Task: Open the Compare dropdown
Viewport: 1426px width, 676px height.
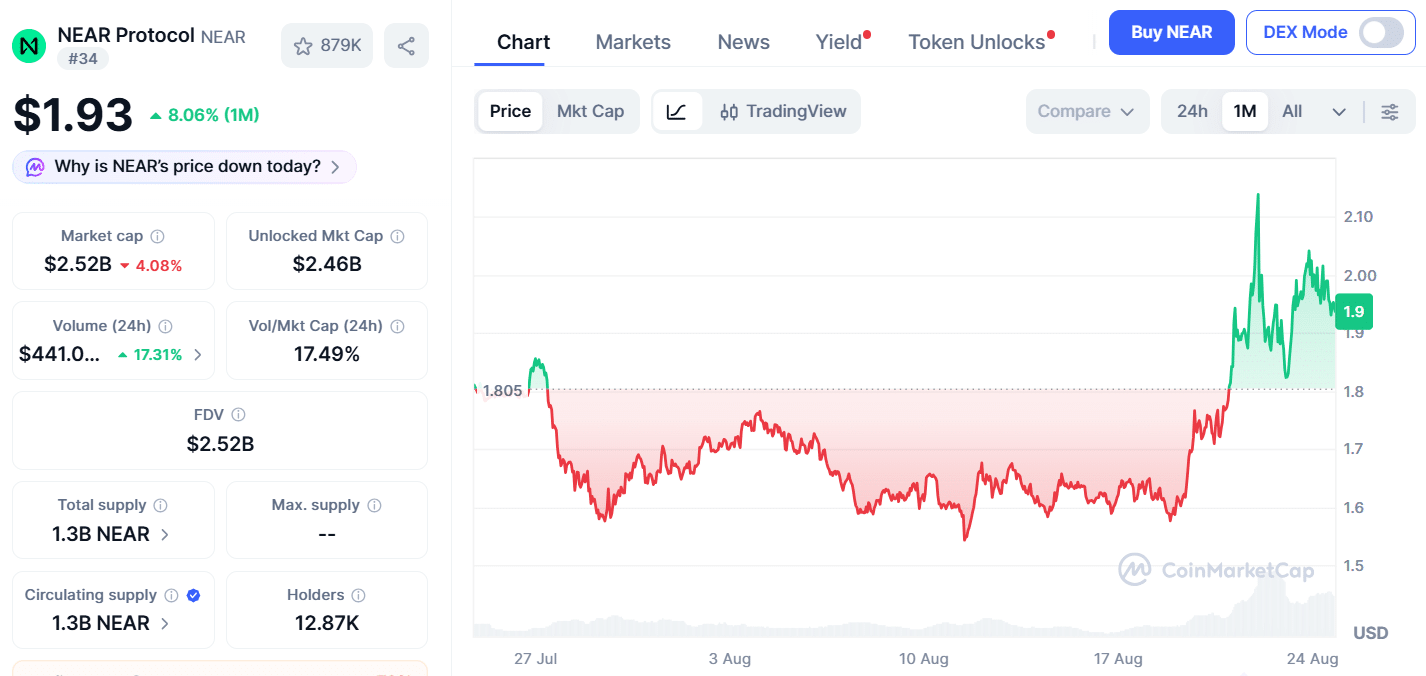Action: point(1086,112)
